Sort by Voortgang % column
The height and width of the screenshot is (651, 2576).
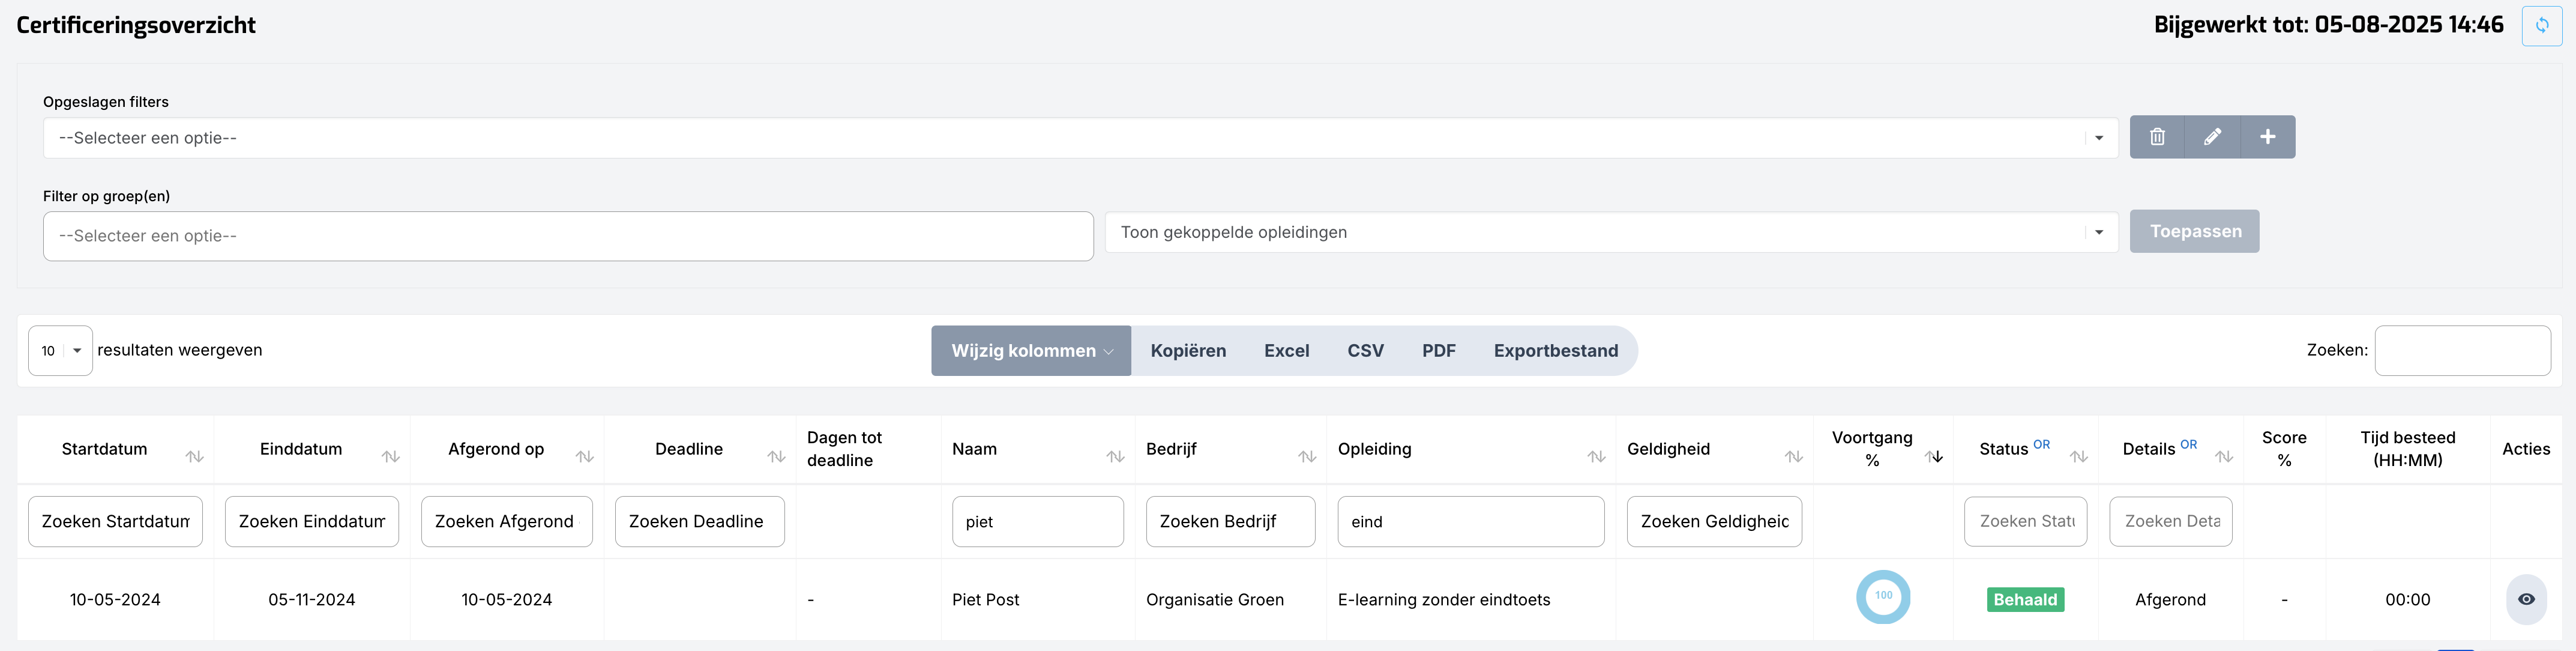point(1933,456)
